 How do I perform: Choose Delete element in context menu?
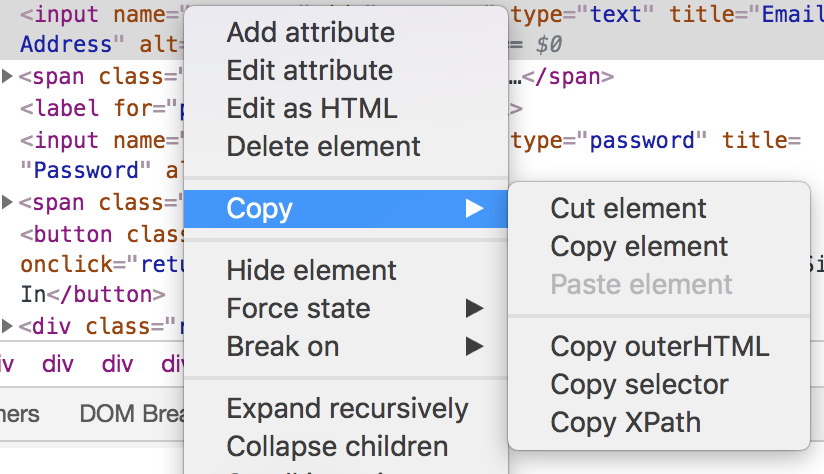(x=345, y=147)
